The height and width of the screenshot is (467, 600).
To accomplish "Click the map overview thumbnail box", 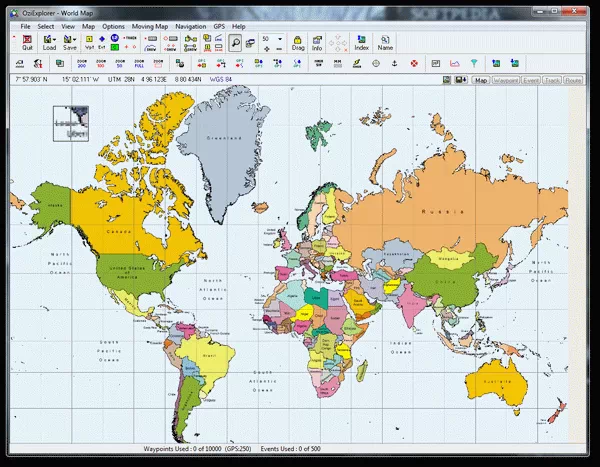I will click(71, 123).
